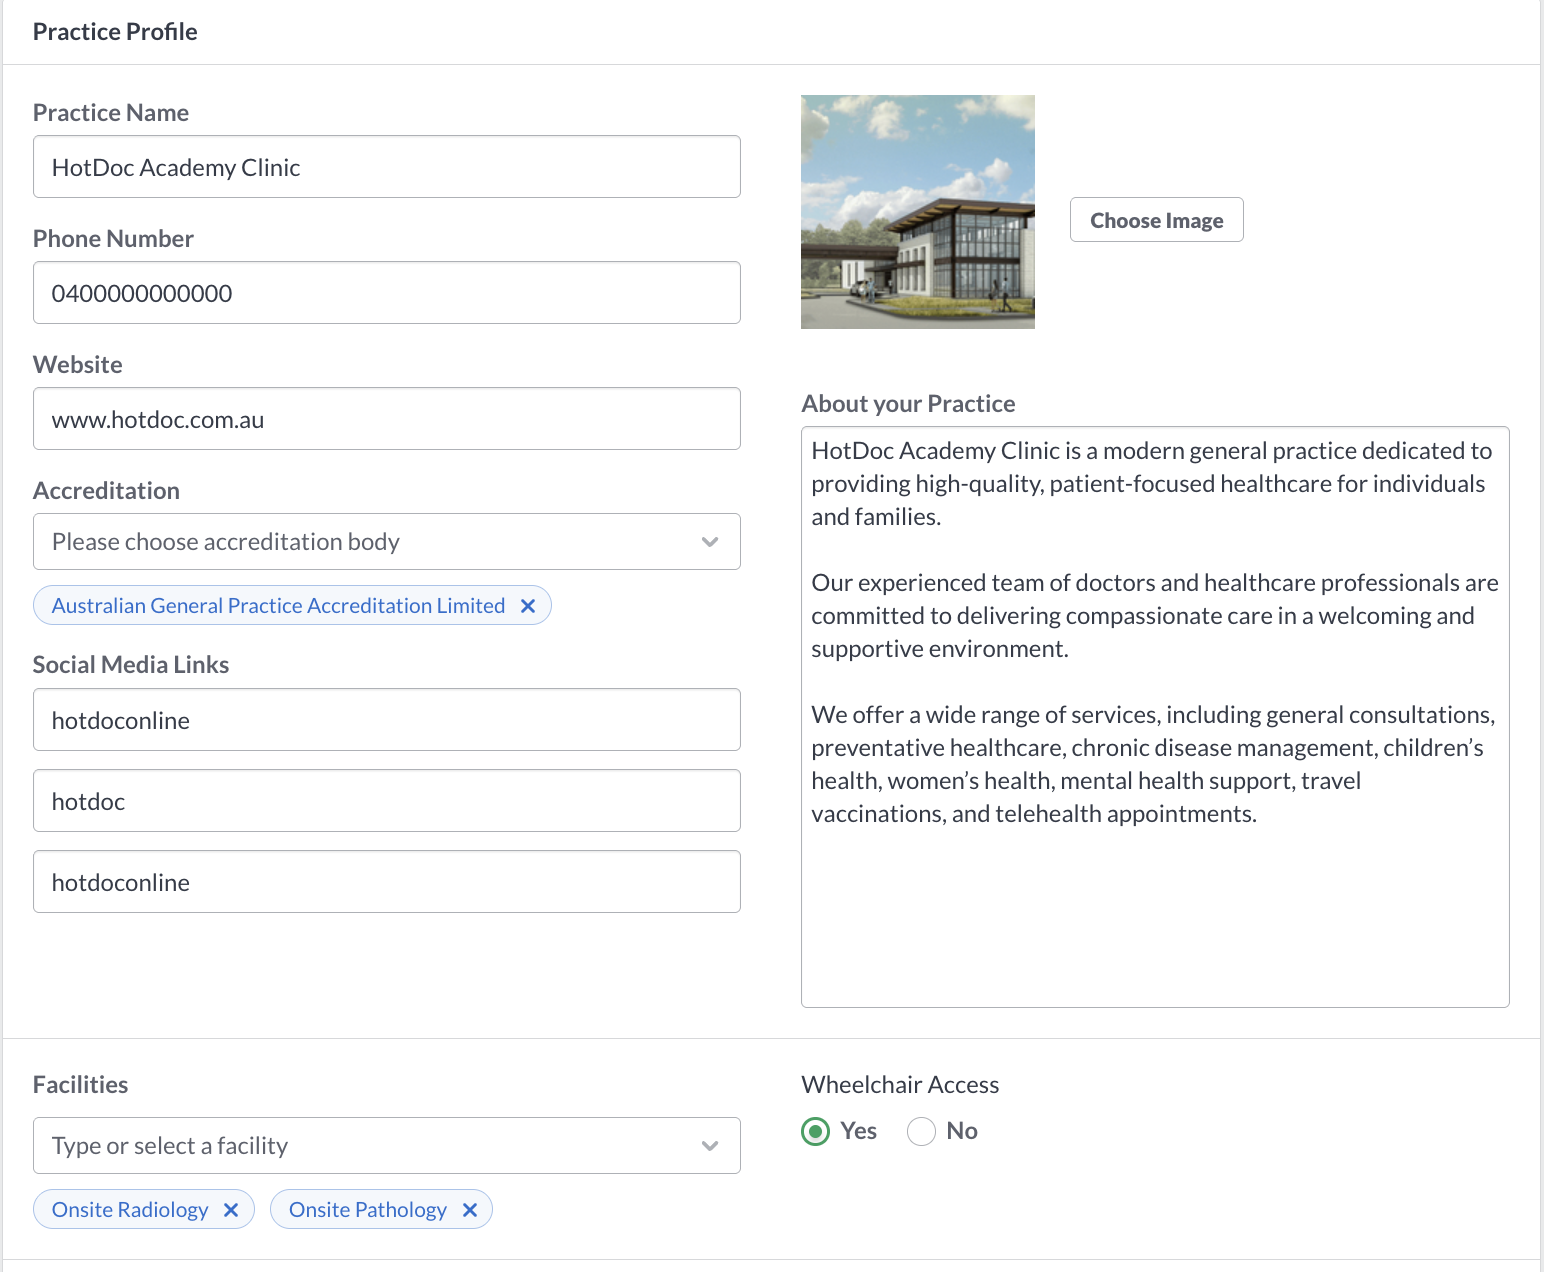
Task: Click the Onsite Pathology tag label
Action: point(368,1210)
